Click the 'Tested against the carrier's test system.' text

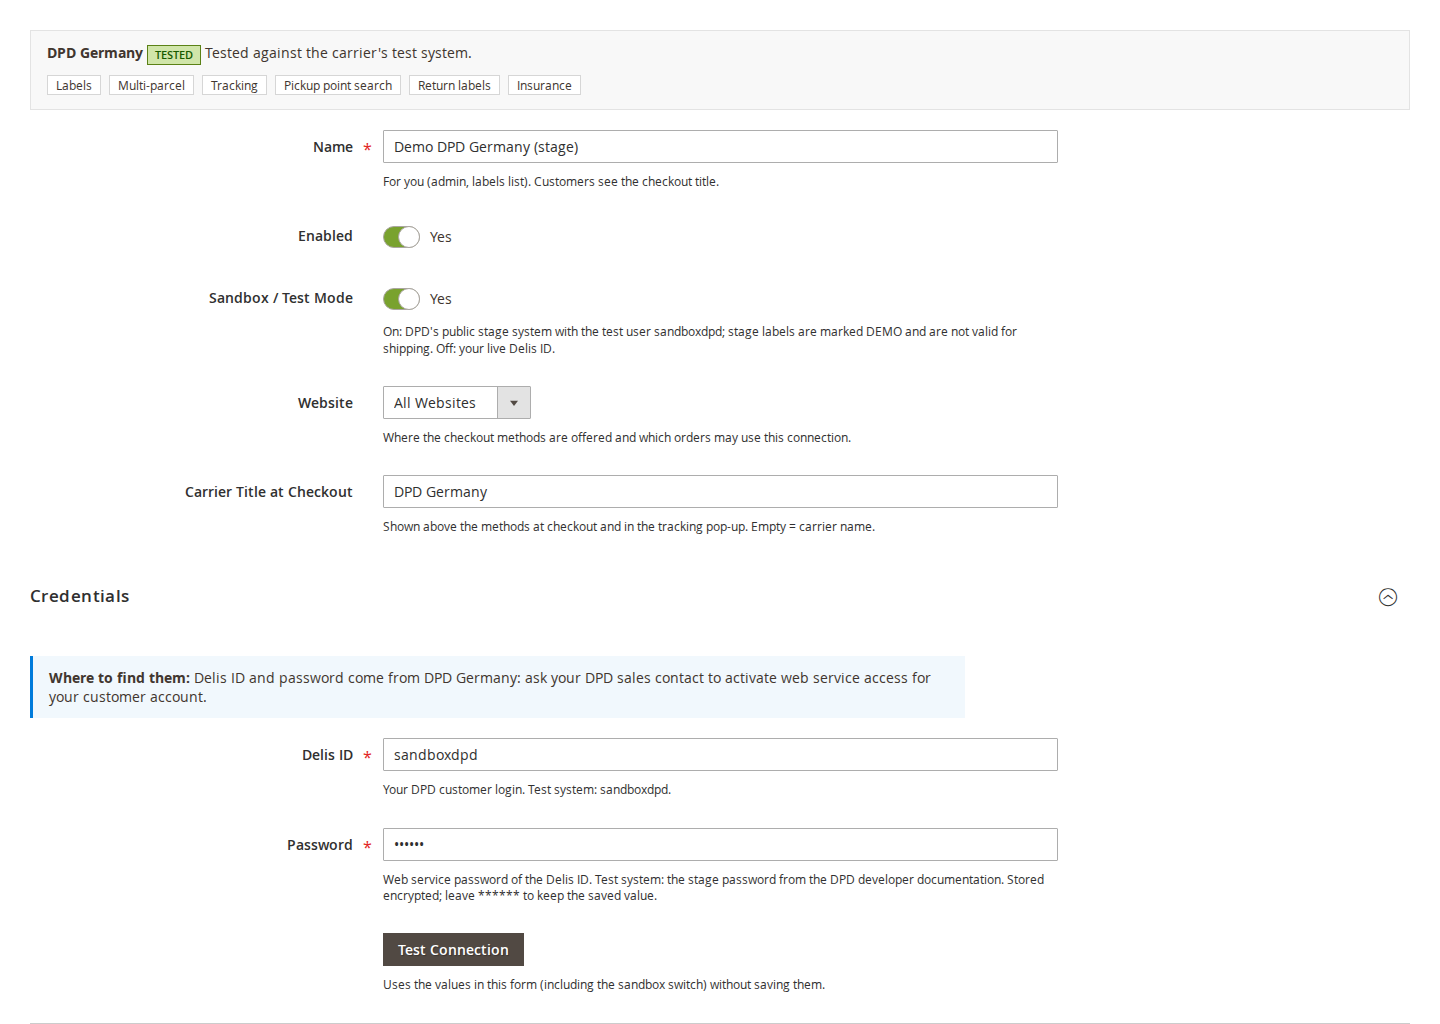pyautogui.click(x=338, y=53)
